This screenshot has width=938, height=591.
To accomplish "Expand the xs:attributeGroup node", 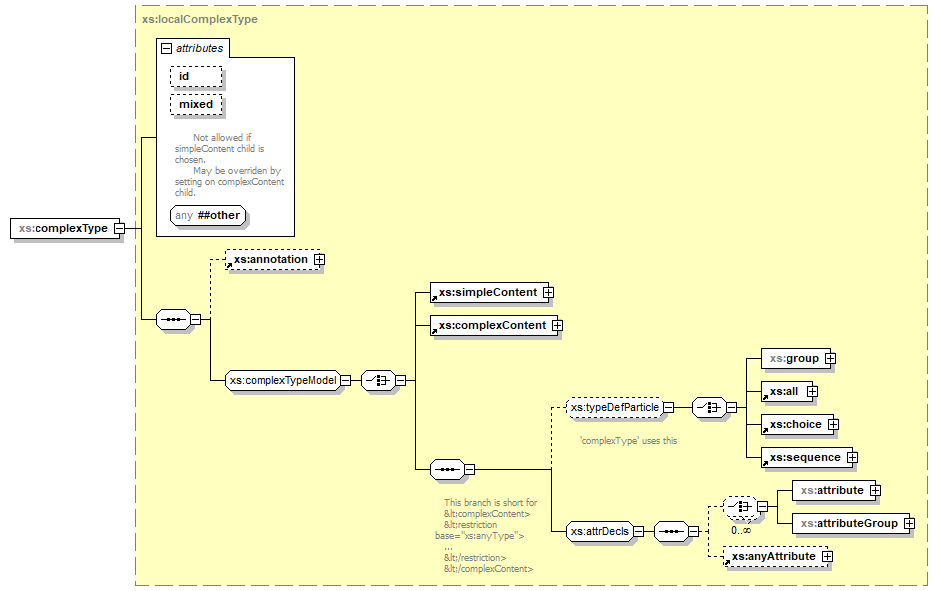I will (908, 523).
